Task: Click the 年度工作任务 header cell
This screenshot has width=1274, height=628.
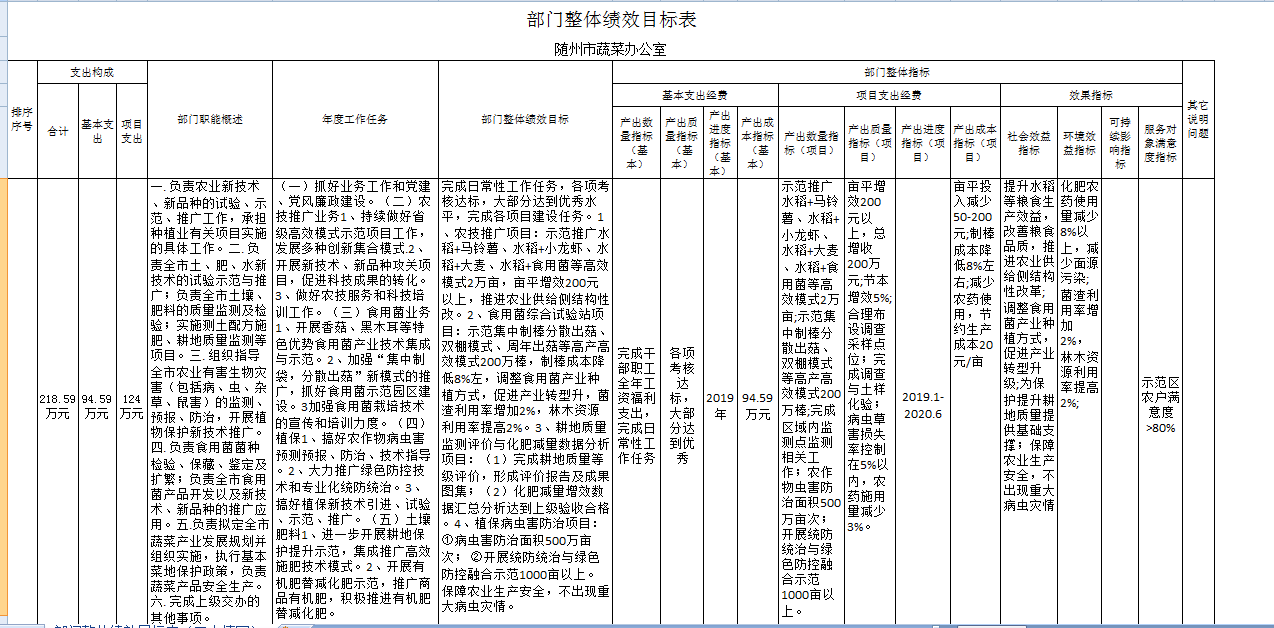Action: (x=355, y=119)
